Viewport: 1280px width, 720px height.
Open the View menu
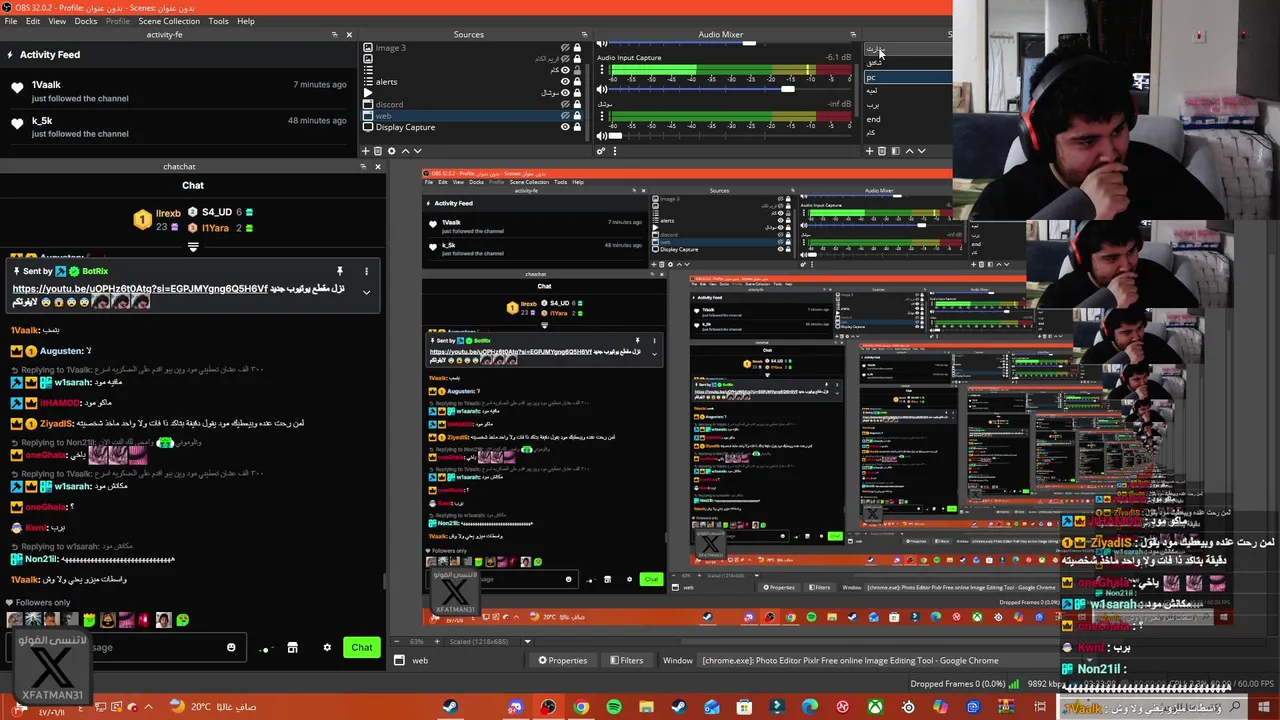[57, 21]
